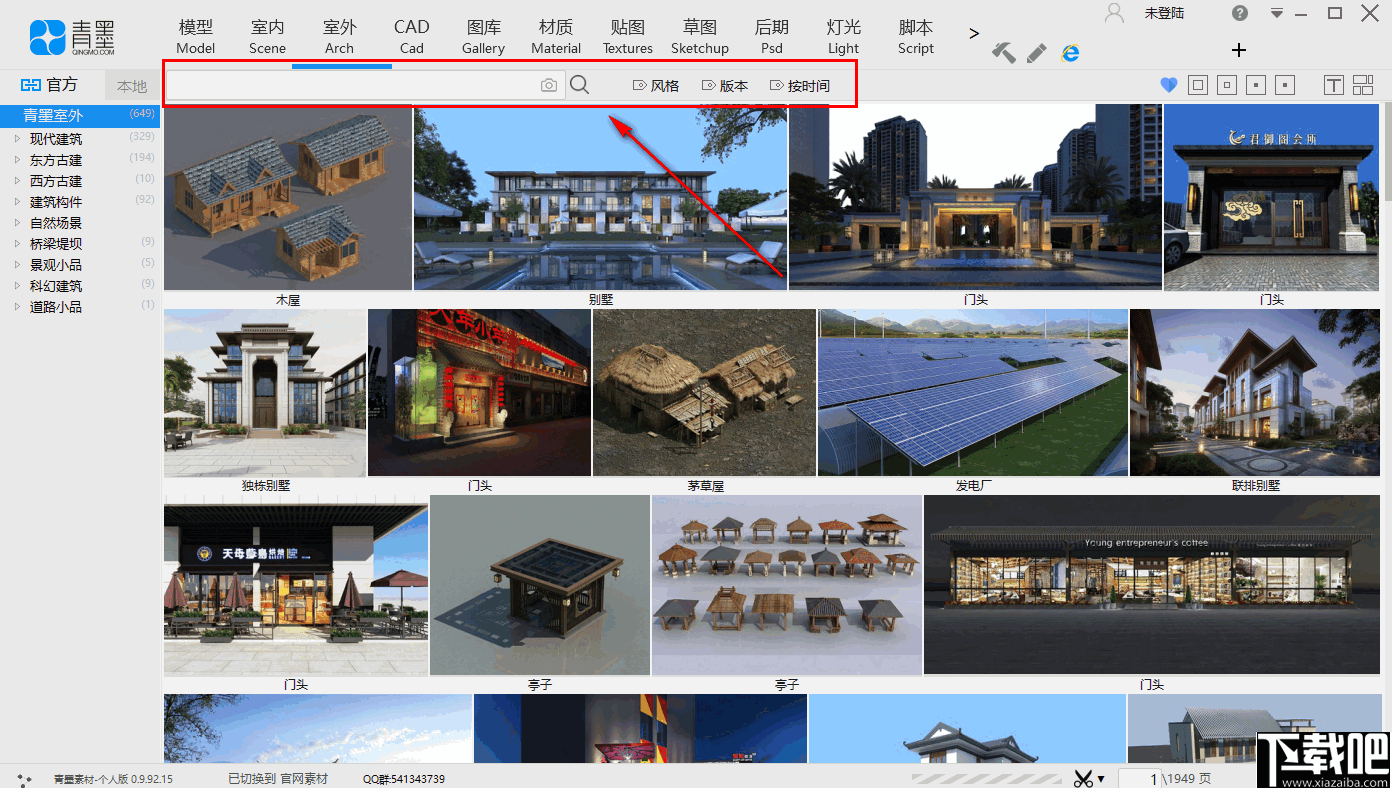Switch to the 本地 local library button
Viewport: 1392px width, 788px height.
132,86
